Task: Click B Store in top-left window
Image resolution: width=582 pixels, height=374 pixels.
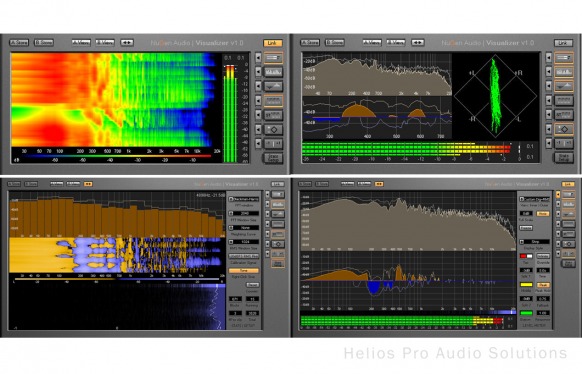Action: (x=43, y=43)
